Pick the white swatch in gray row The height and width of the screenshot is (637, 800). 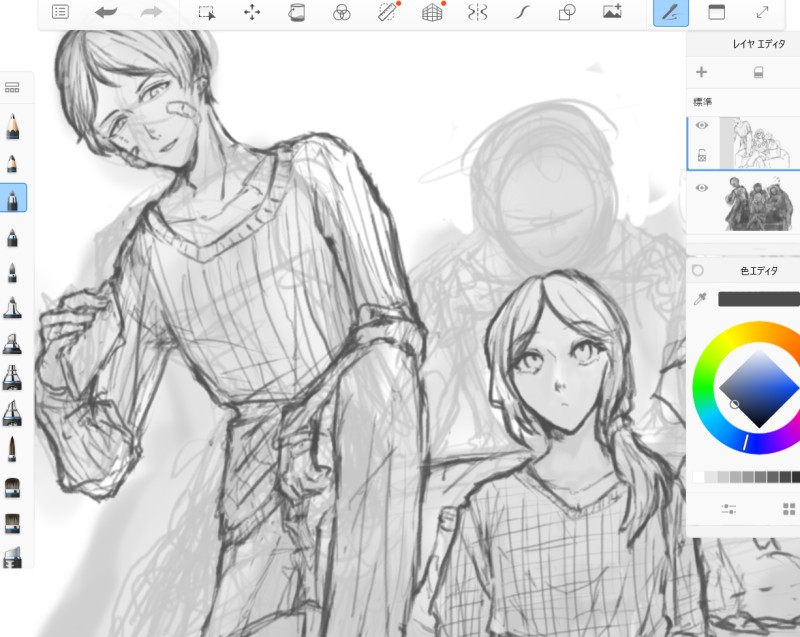pyautogui.click(x=698, y=477)
